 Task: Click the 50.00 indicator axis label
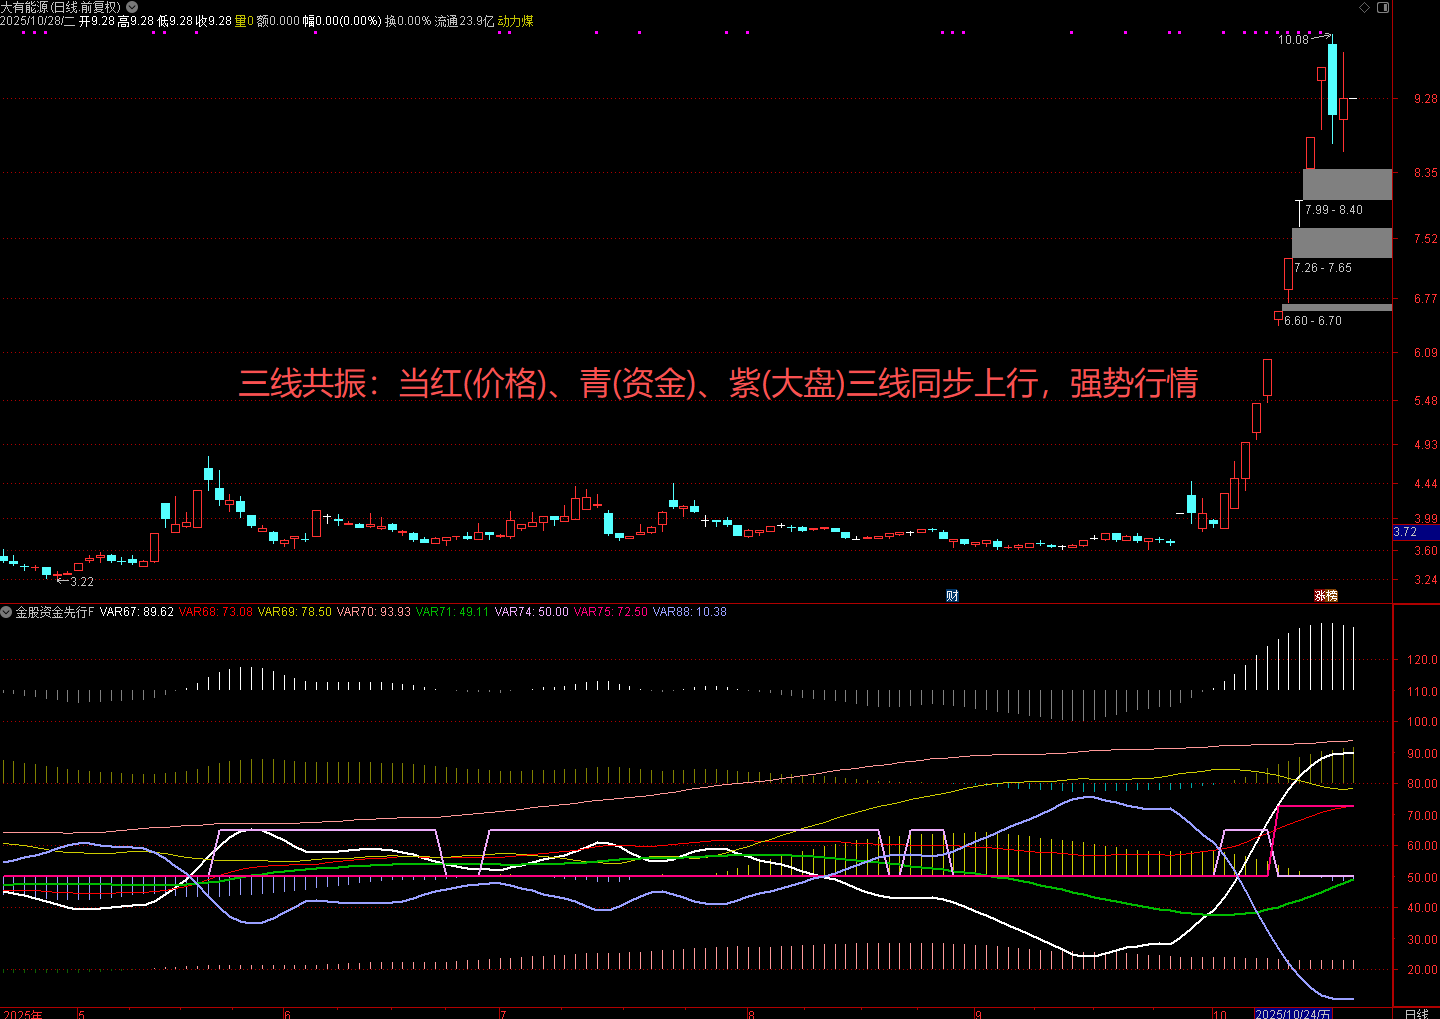point(1422,877)
